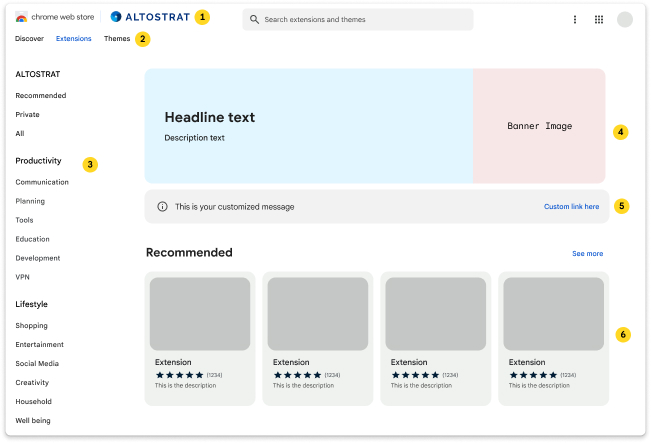Open the Well being category
This screenshot has width=651, height=443.
[33, 421]
